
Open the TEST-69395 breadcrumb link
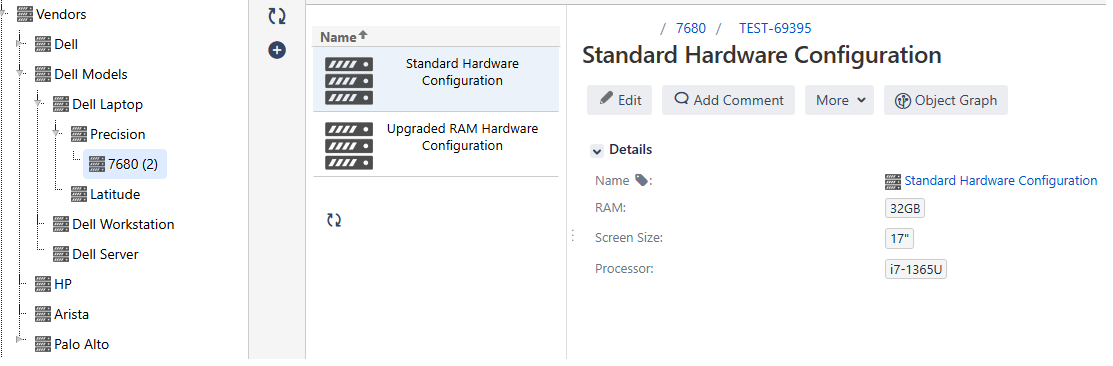(x=775, y=28)
